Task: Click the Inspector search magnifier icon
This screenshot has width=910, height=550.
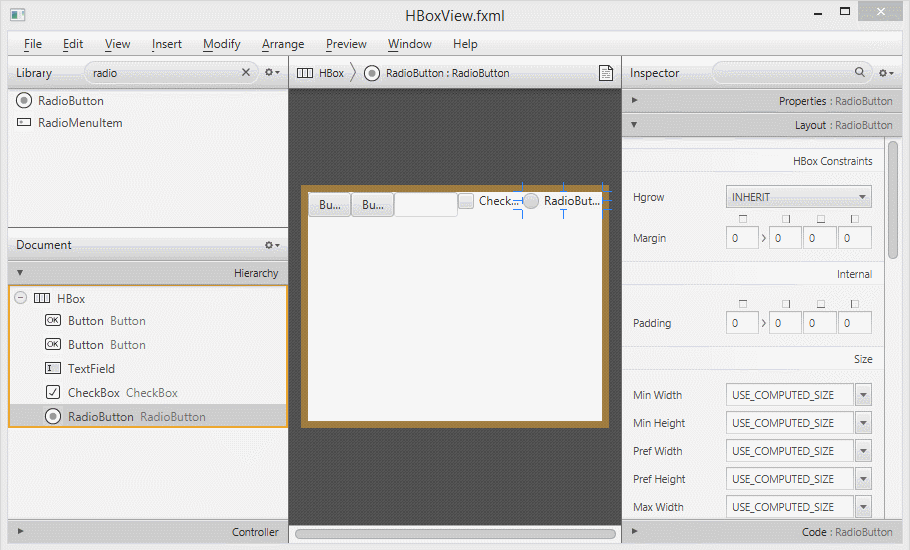Action: tap(860, 72)
